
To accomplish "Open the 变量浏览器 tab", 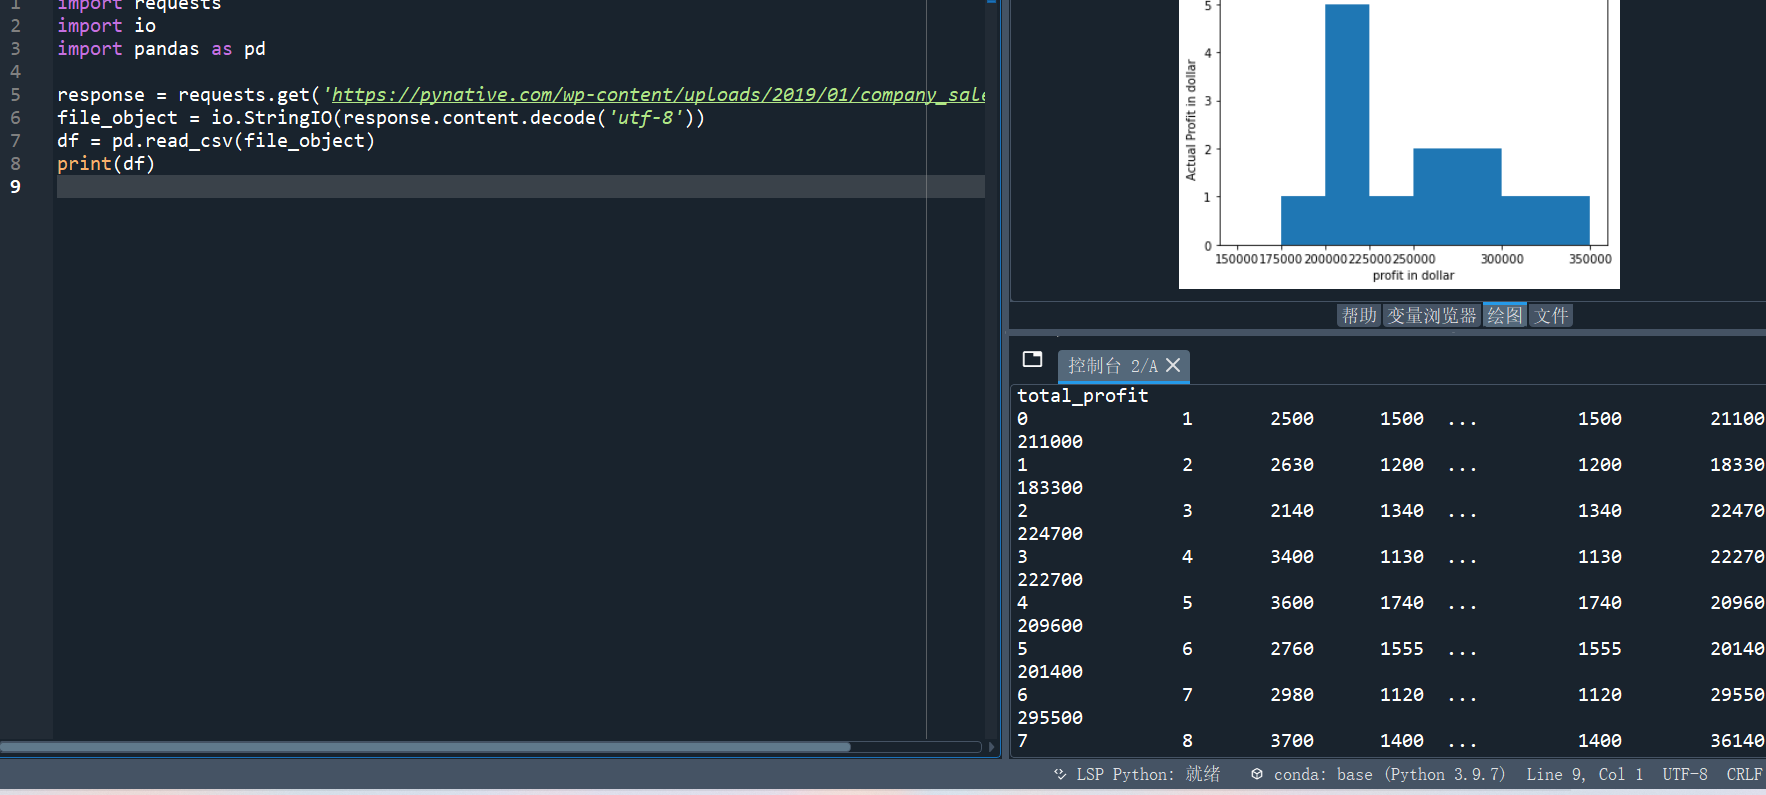I will click(1431, 316).
